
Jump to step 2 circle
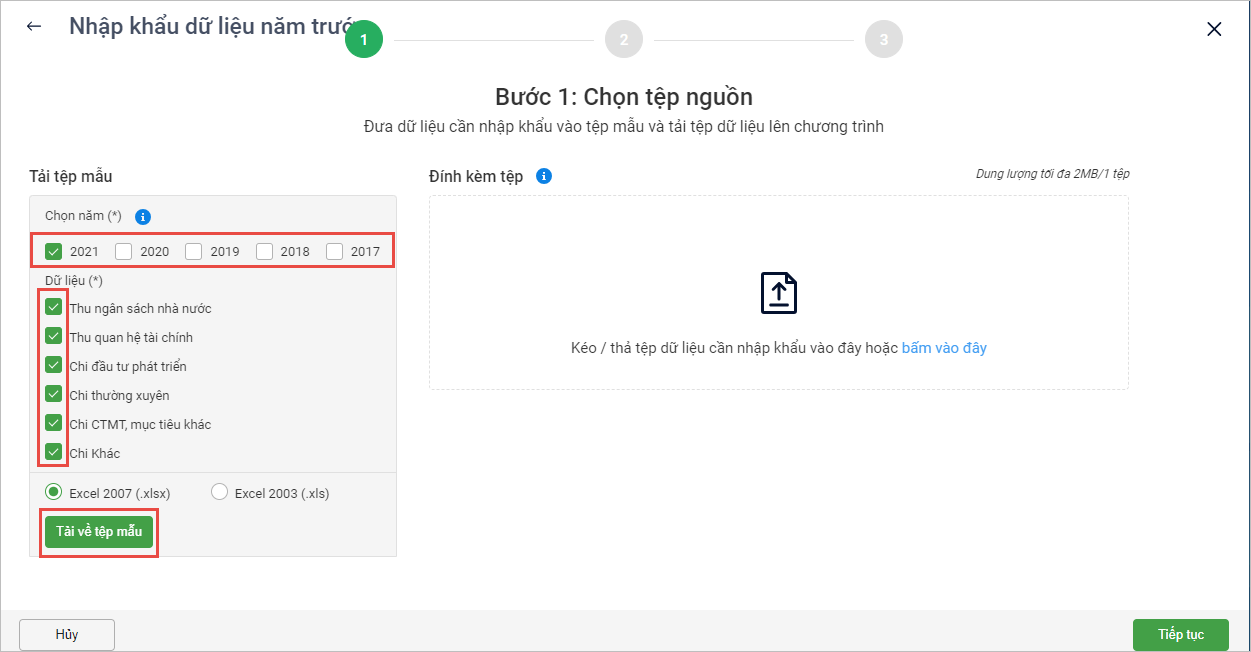(x=624, y=40)
